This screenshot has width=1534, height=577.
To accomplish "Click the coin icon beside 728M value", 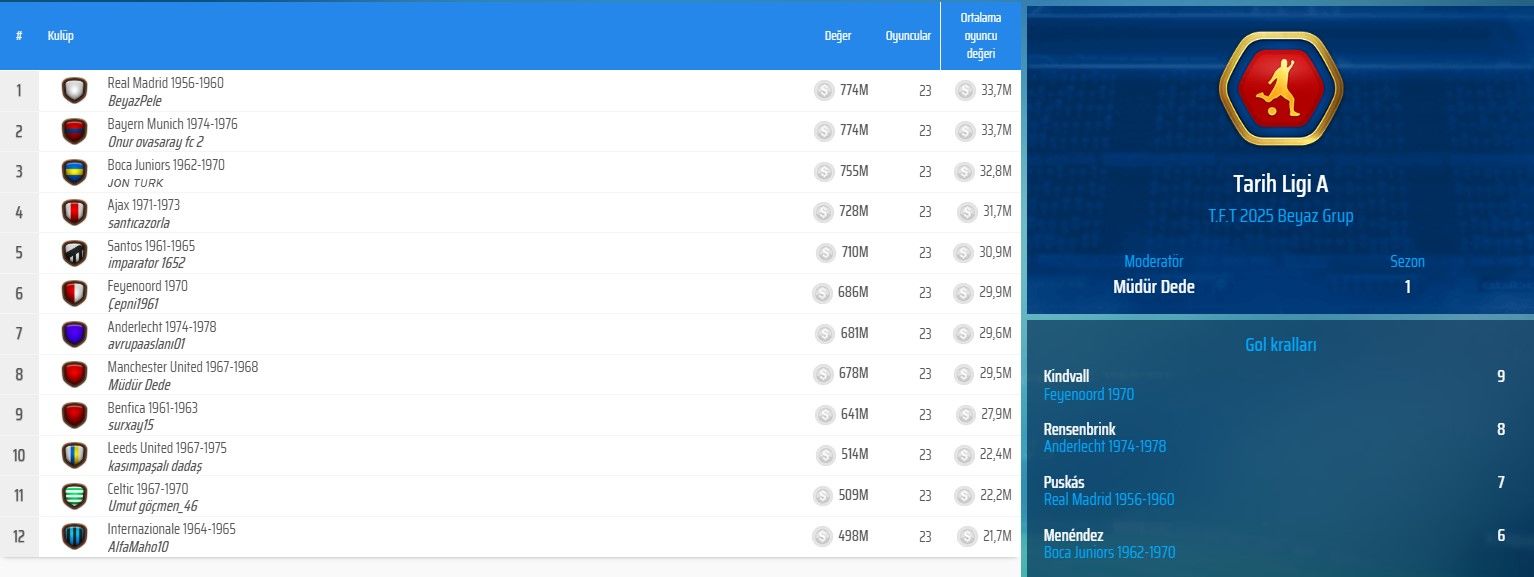I will pyautogui.click(x=823, y=212).
